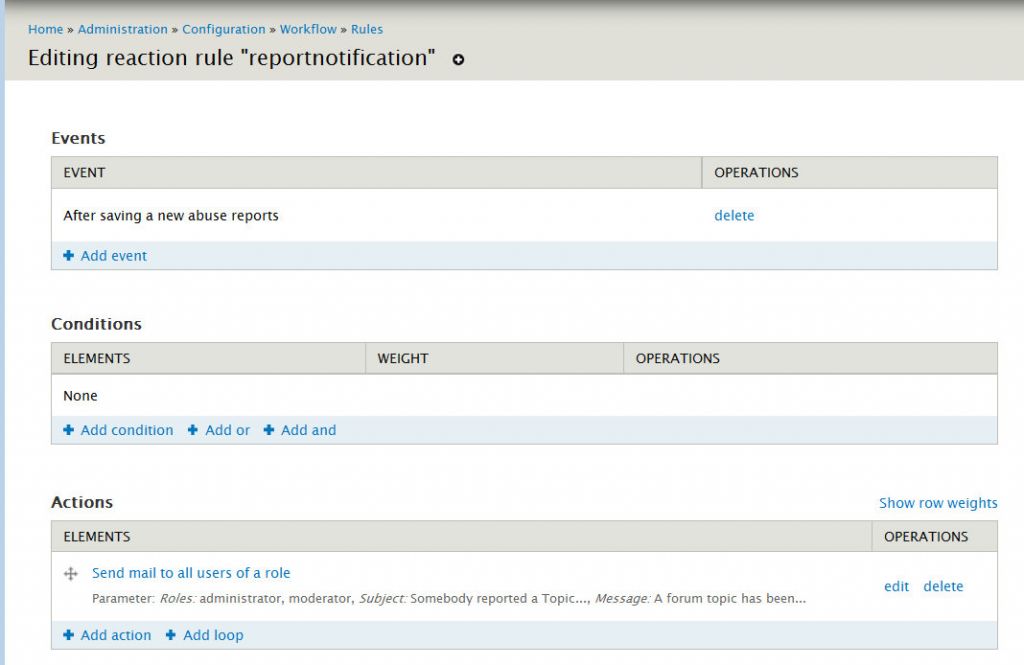Image resolution: width=1024 pixels, height=665 pixels.
Task: Click the action's Parameter summary line
Action: click(x=448, y=599)
